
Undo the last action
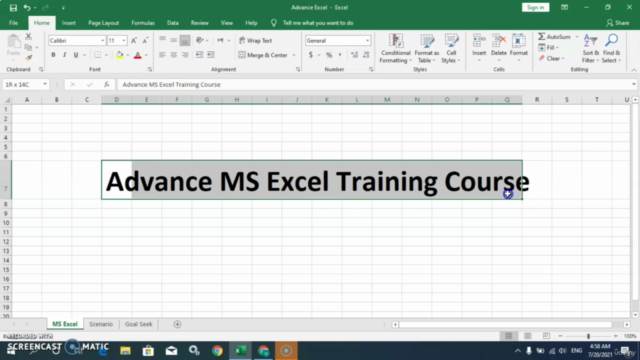tap(27, 7)
